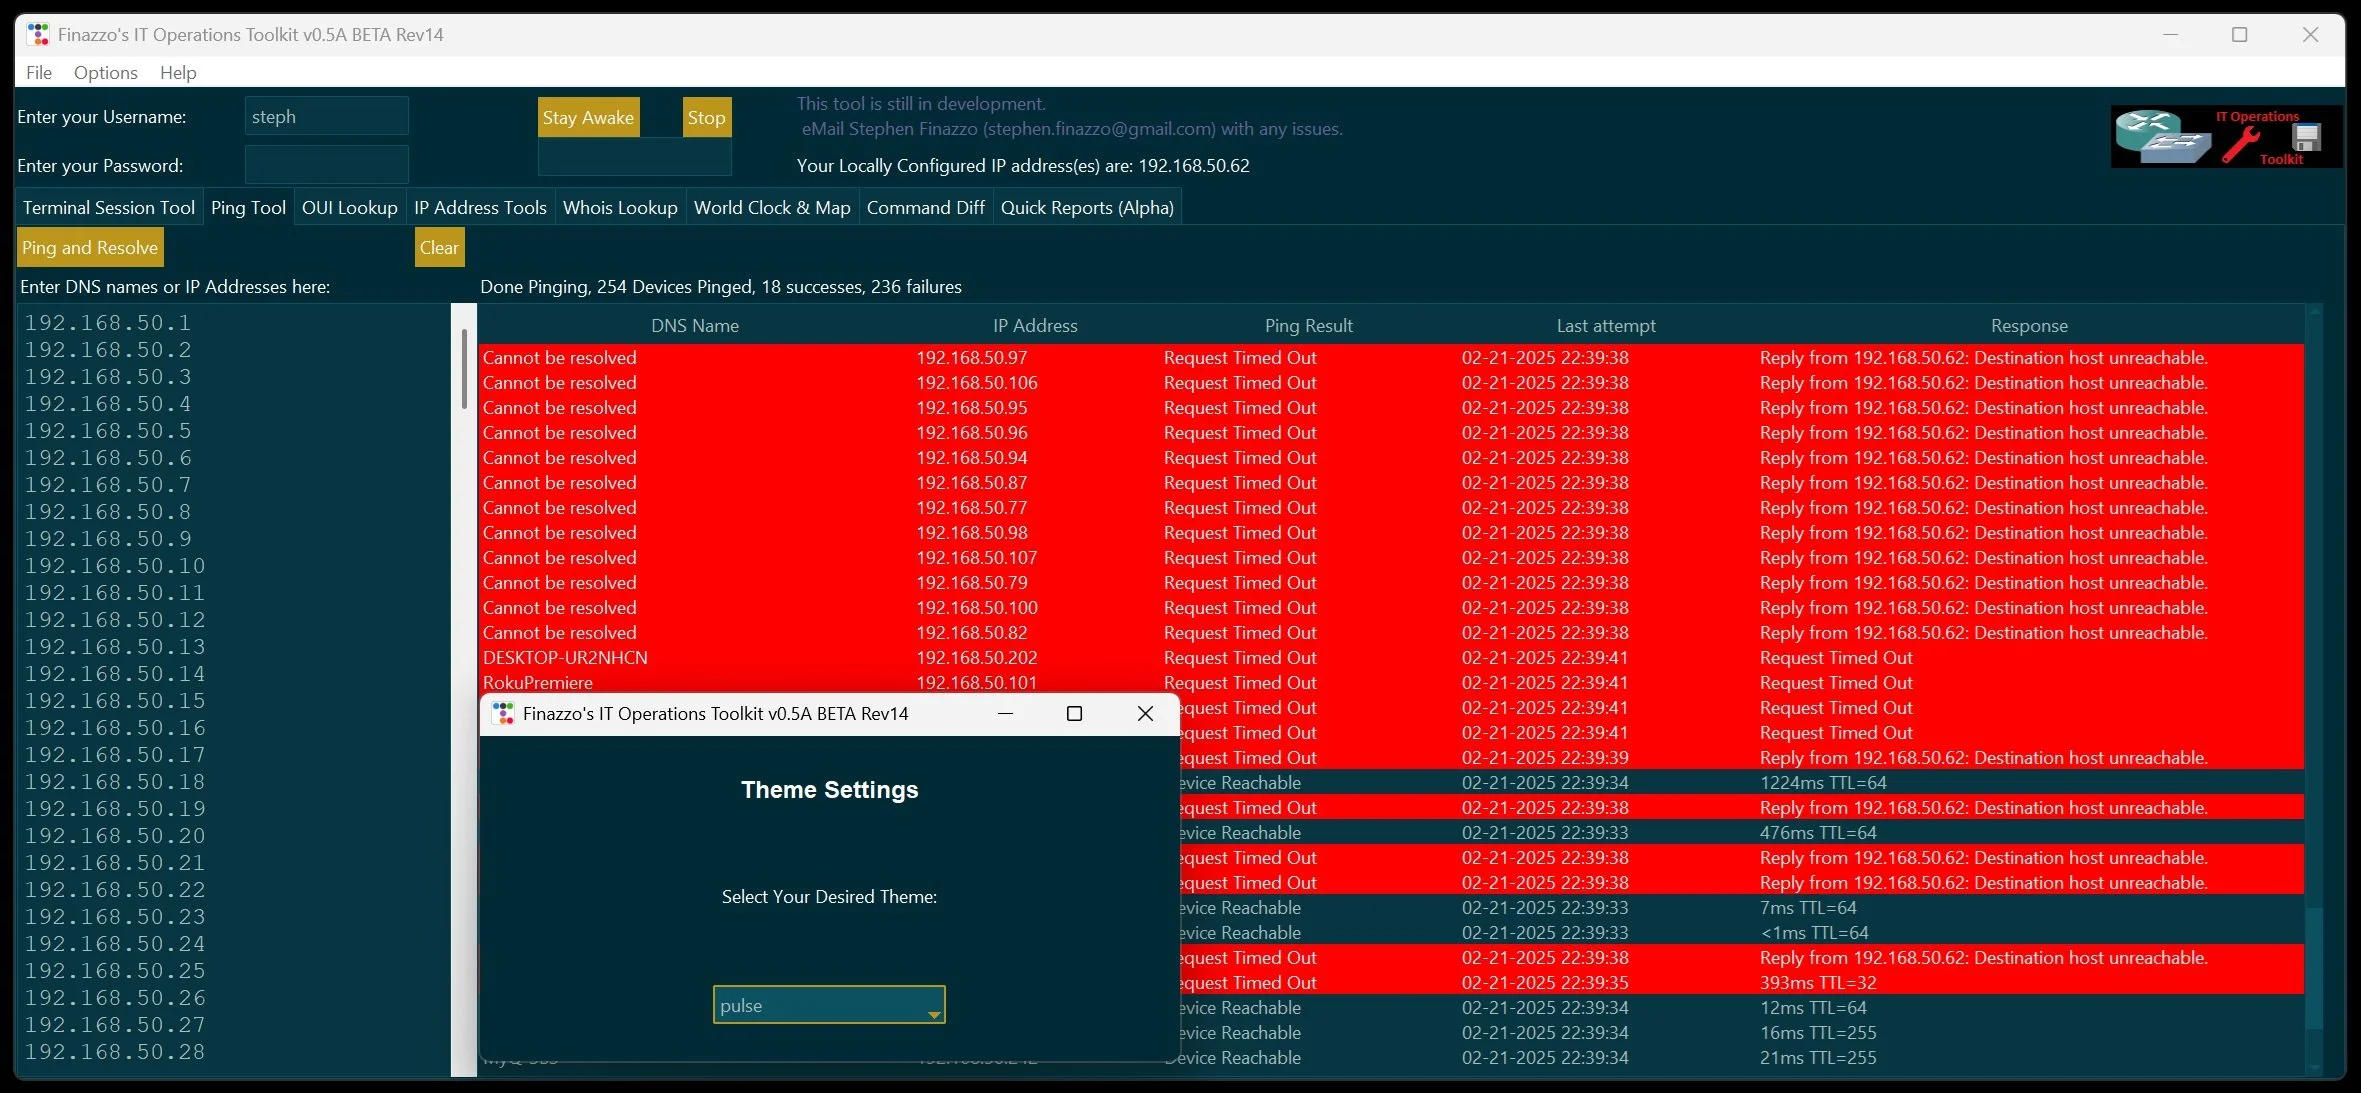
Task: Click the Stop button
Action: point(706,118)
